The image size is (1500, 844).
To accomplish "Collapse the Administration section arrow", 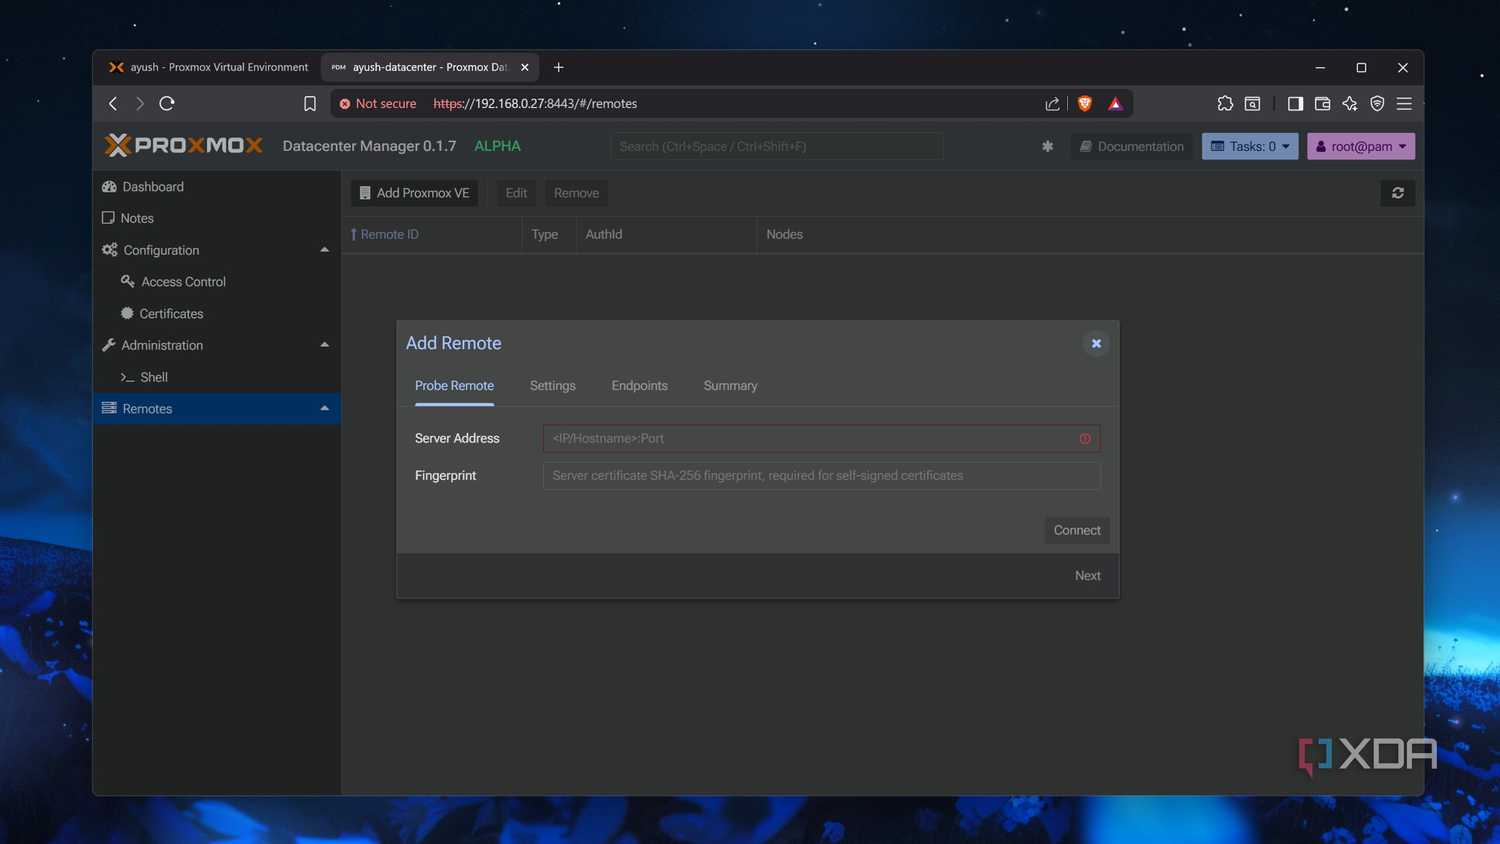I will click(324, 345).
